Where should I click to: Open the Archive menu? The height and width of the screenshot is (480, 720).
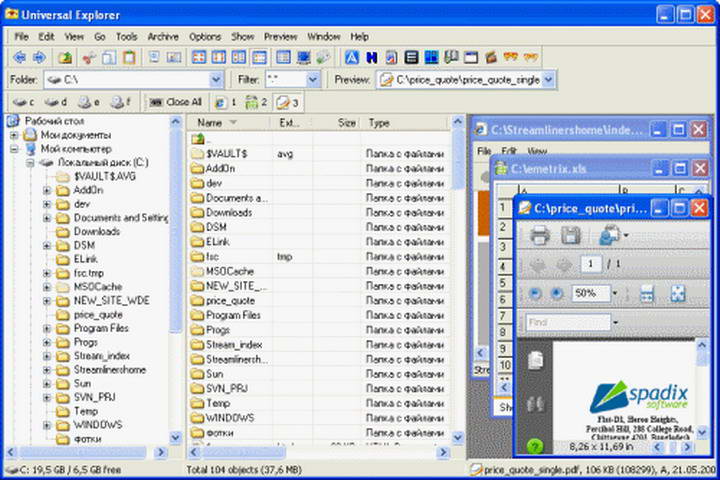(163, 37)
